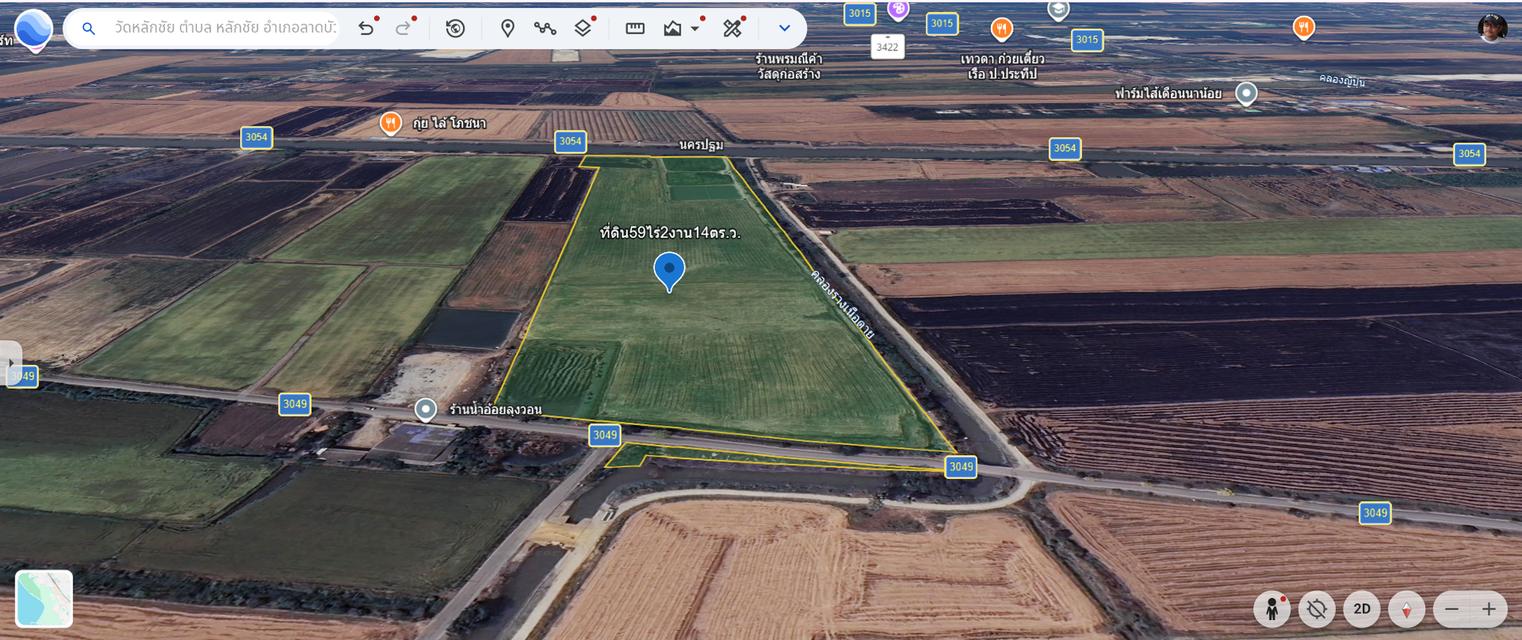Viewport: 1522px width, 640px height.
Task: Open historical imagery clock tool
Action: point(455,28)
